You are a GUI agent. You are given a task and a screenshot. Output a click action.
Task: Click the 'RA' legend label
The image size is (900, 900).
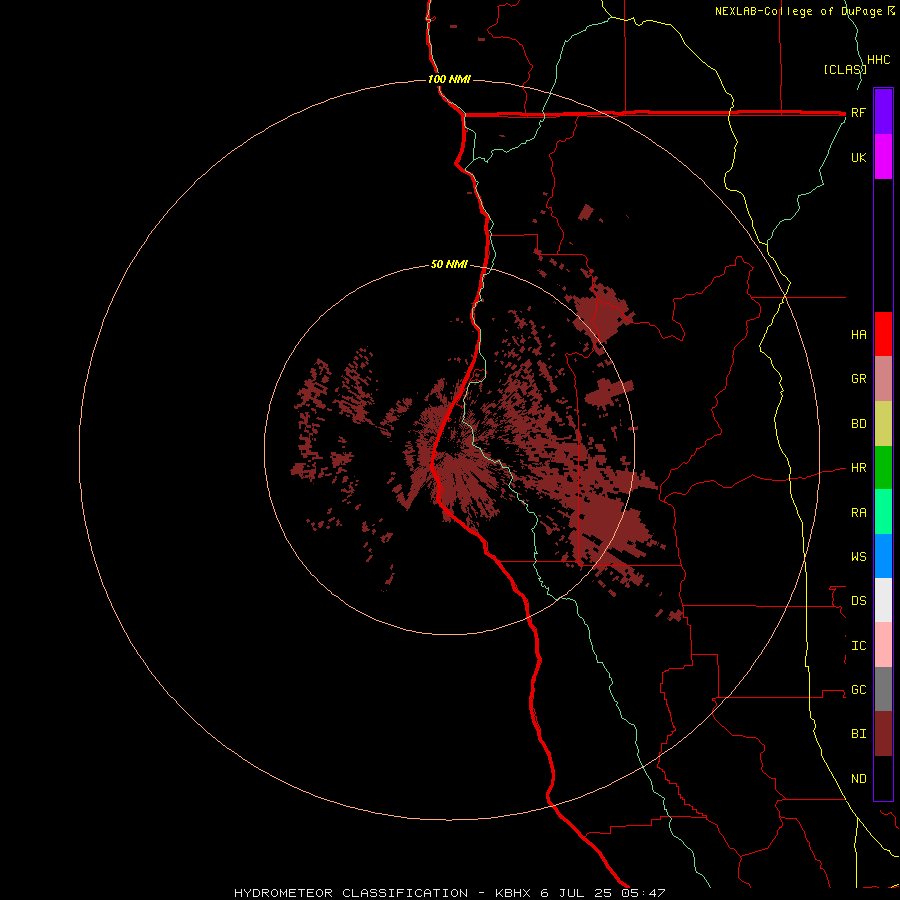[859, 513]
